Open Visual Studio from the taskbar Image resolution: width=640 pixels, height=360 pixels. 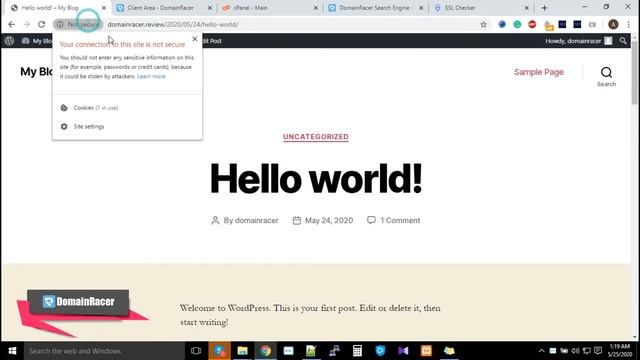[x=403, y=351]
